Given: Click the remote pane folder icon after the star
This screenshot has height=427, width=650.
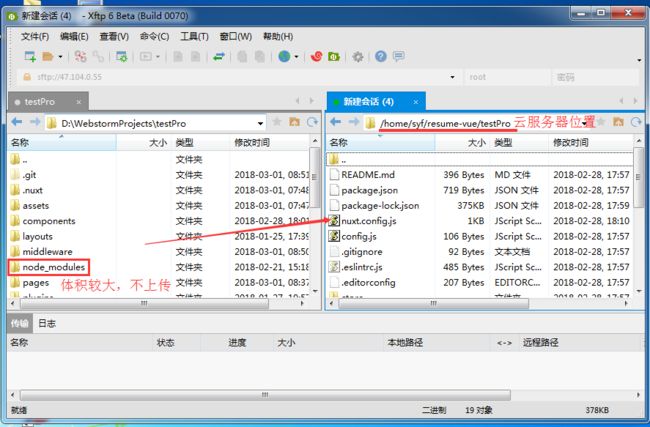Looking at the screenshot, I should pyautogui.click(x=618, y=122).
